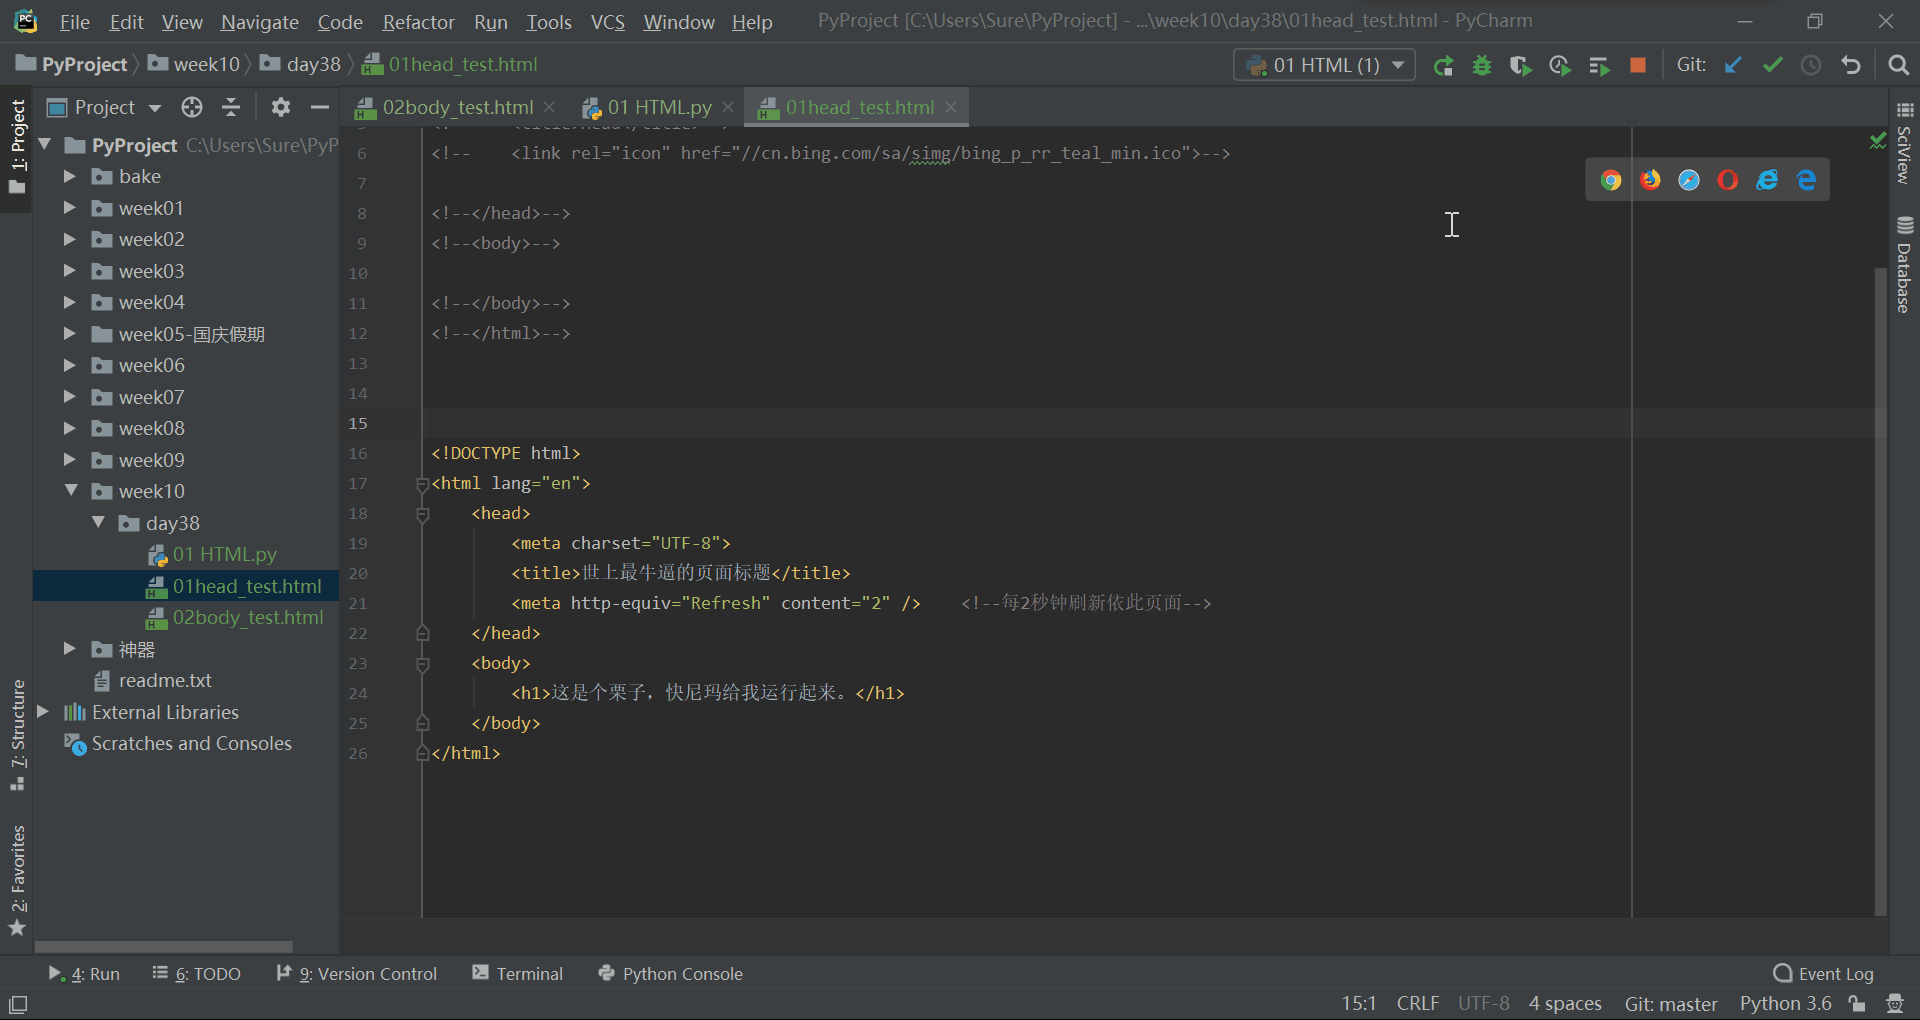Collapse the head section fold marker
The image size is (1920, 1020).
[x=422, y=514]
